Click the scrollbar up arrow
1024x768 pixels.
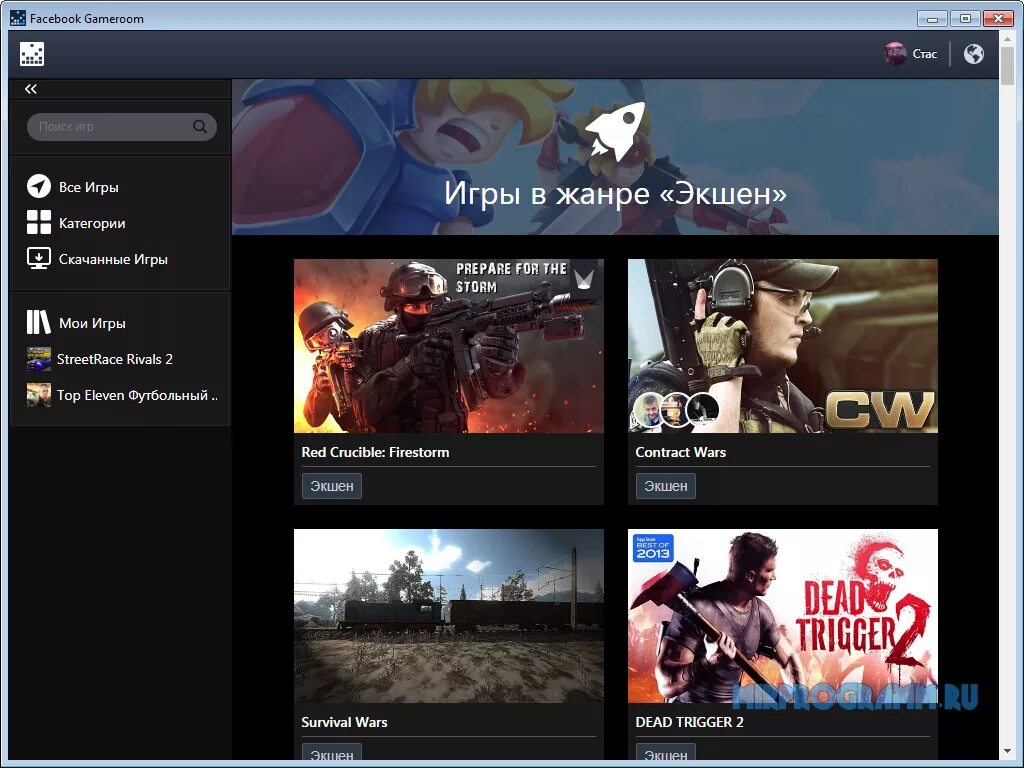click(1007, 39)
